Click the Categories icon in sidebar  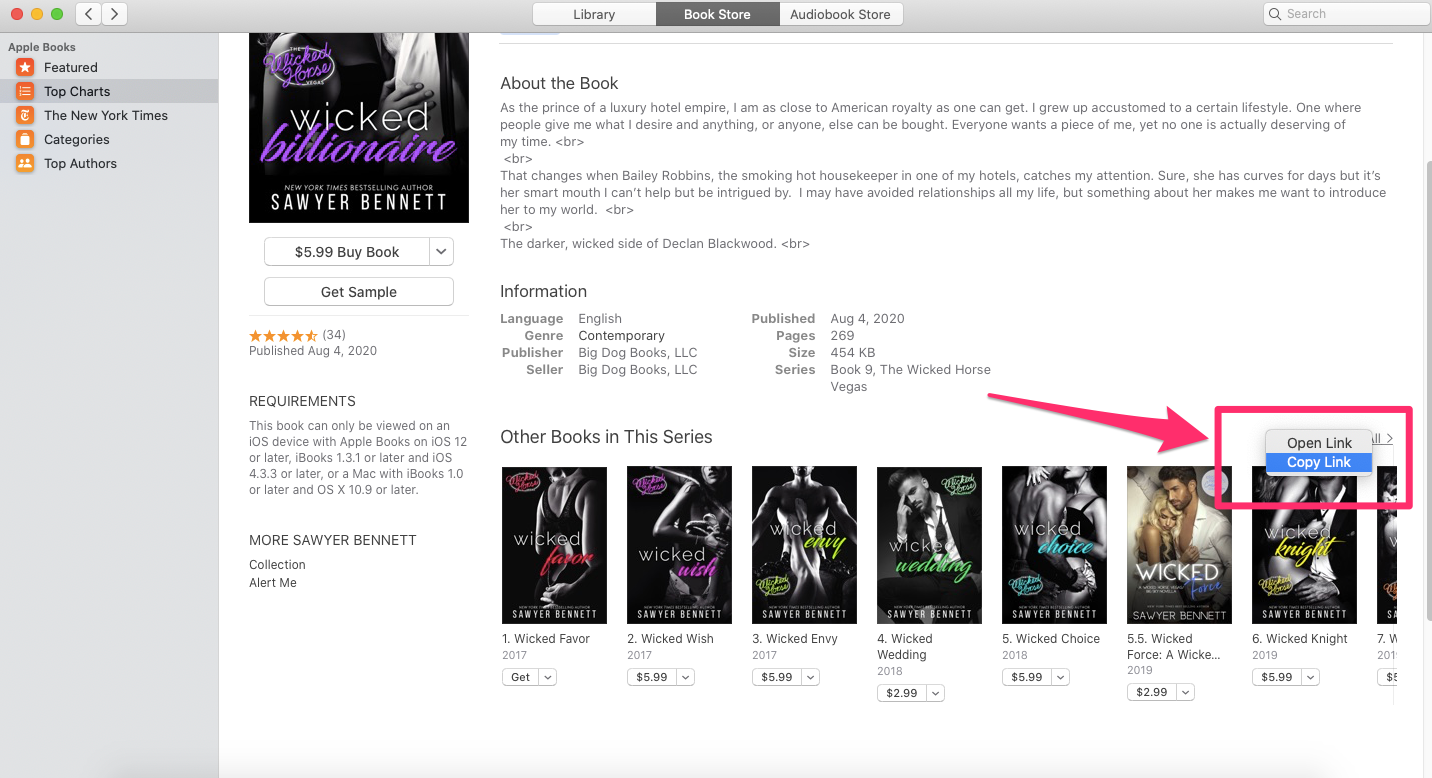[25, 139]
